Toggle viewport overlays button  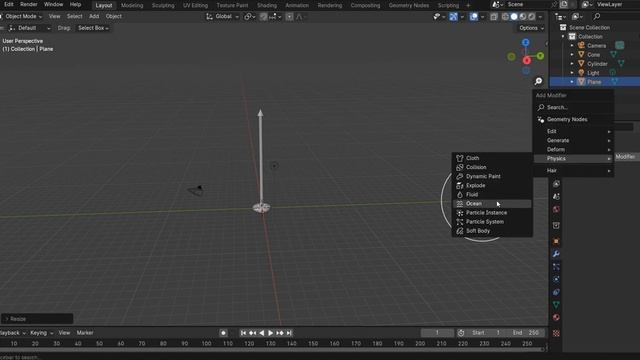[473, 17]
